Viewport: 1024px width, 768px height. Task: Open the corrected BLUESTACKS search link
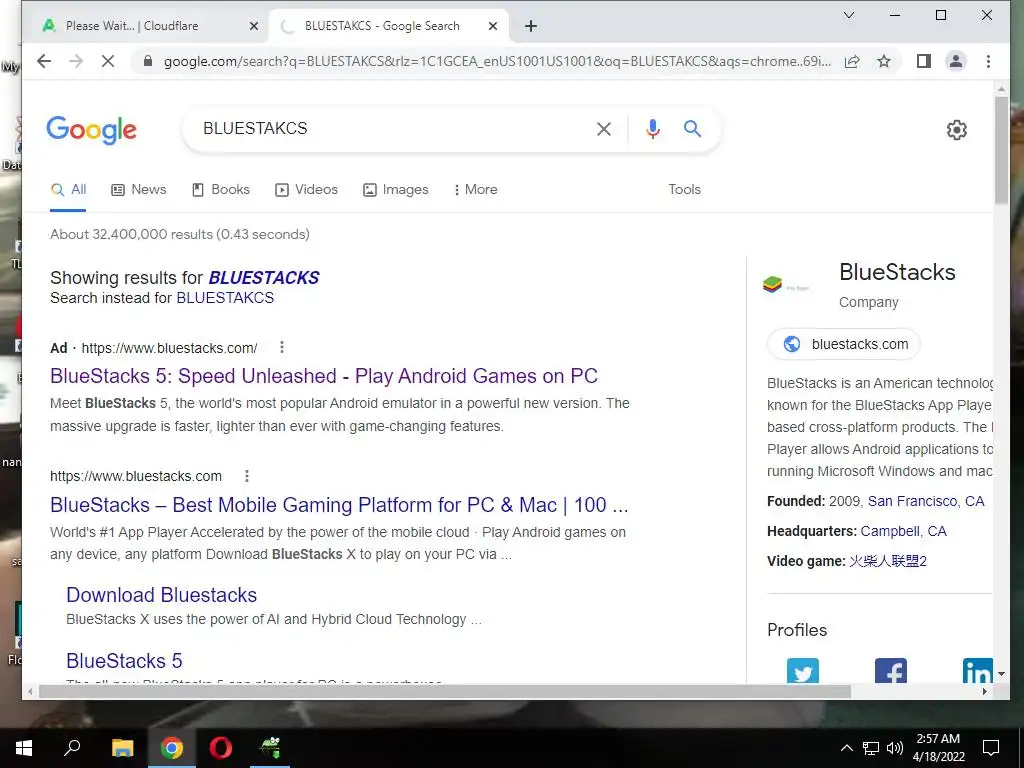(x=264, y=278)
